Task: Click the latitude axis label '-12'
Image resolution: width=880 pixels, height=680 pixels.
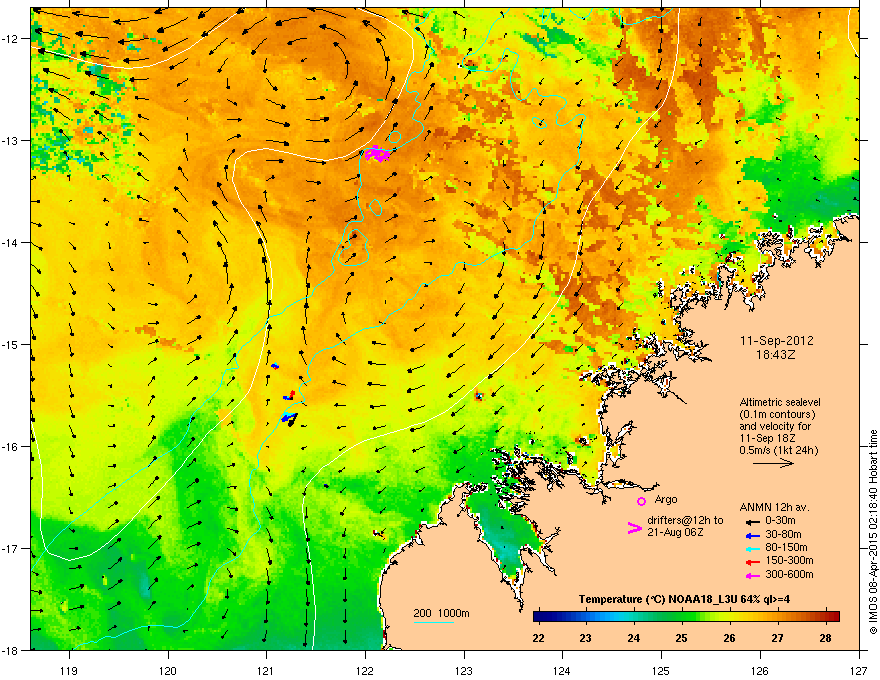Action: 10,39
